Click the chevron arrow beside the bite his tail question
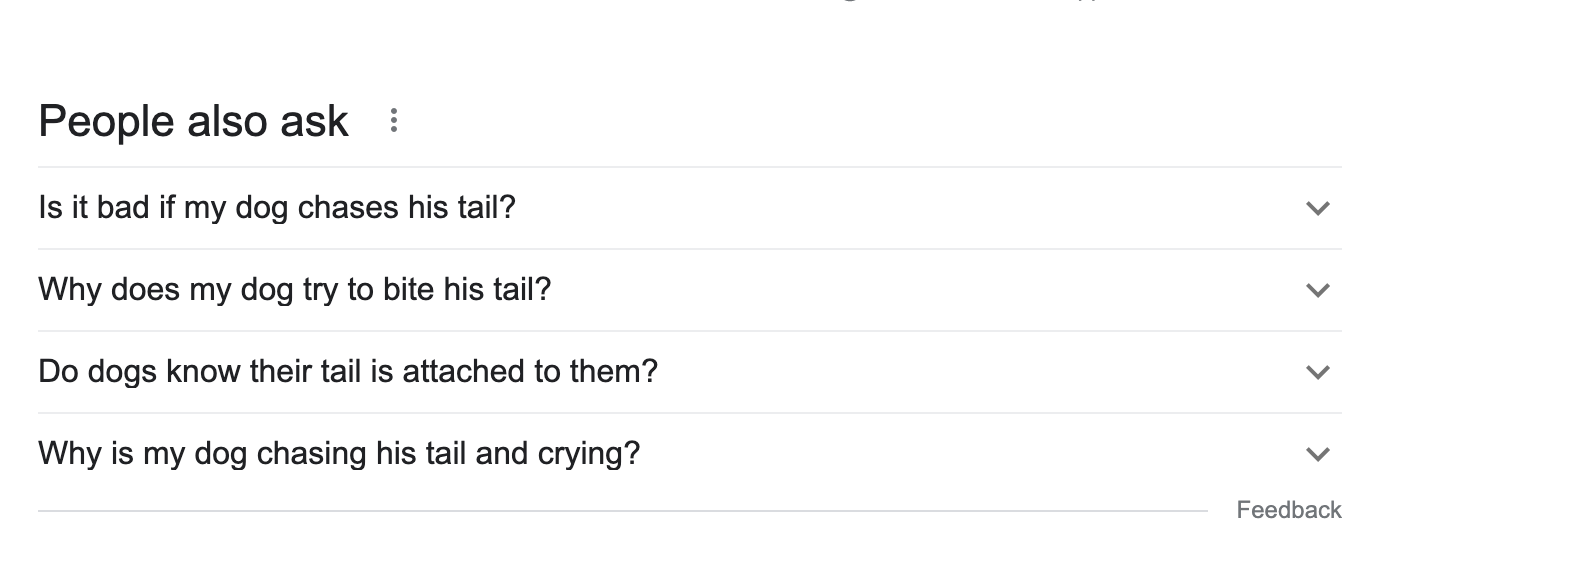The height and width of the screenshot is (574, 1582). click(1318, 290)
